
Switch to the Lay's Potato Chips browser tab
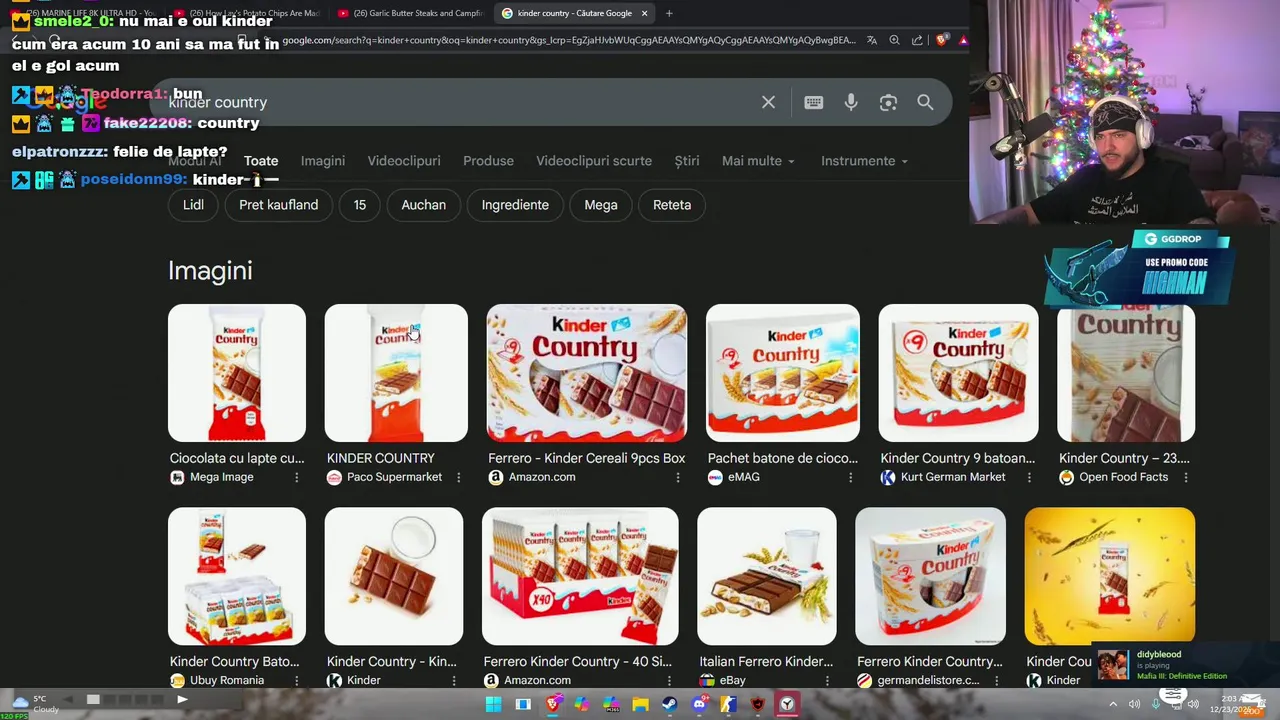(x=247, y=13)
